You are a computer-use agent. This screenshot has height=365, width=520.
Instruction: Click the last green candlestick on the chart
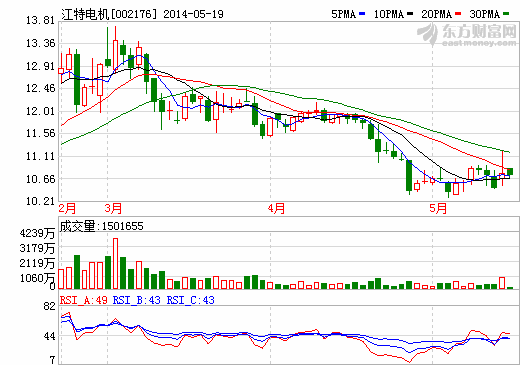tap(510, 172)
